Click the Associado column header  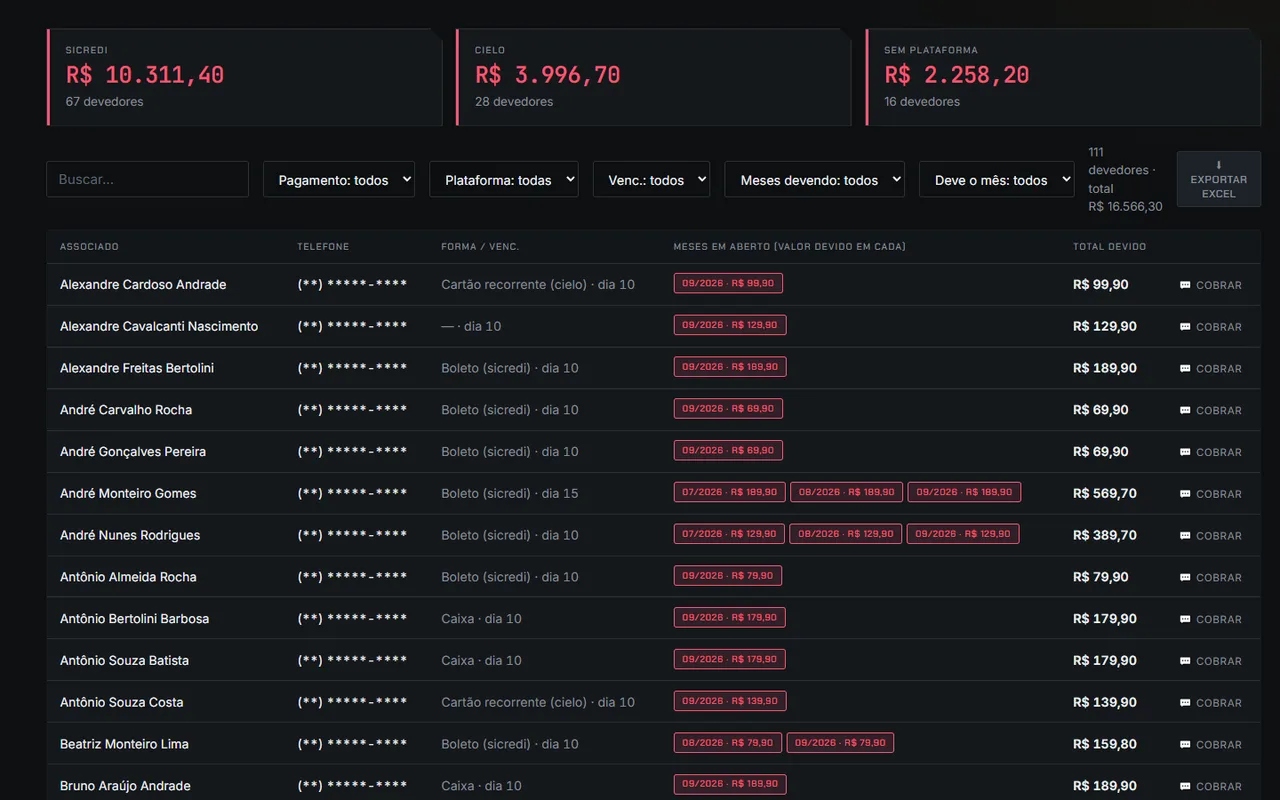pos(89,247)
